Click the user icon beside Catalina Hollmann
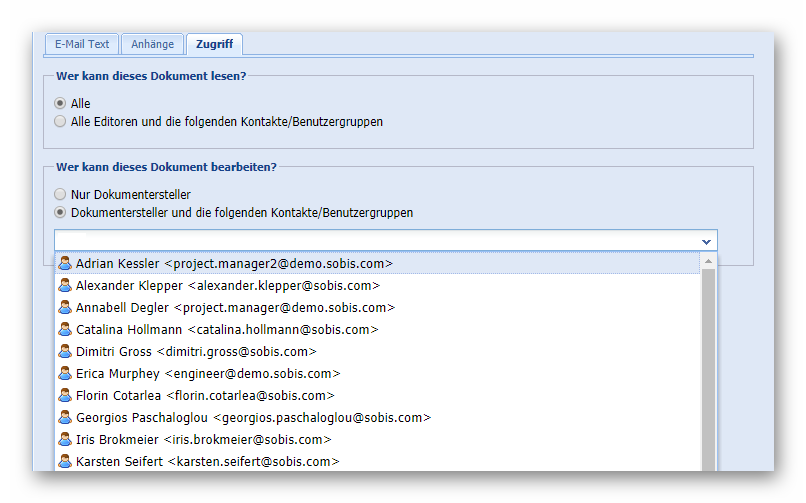The image size is (806, 503). click(65, 330)
